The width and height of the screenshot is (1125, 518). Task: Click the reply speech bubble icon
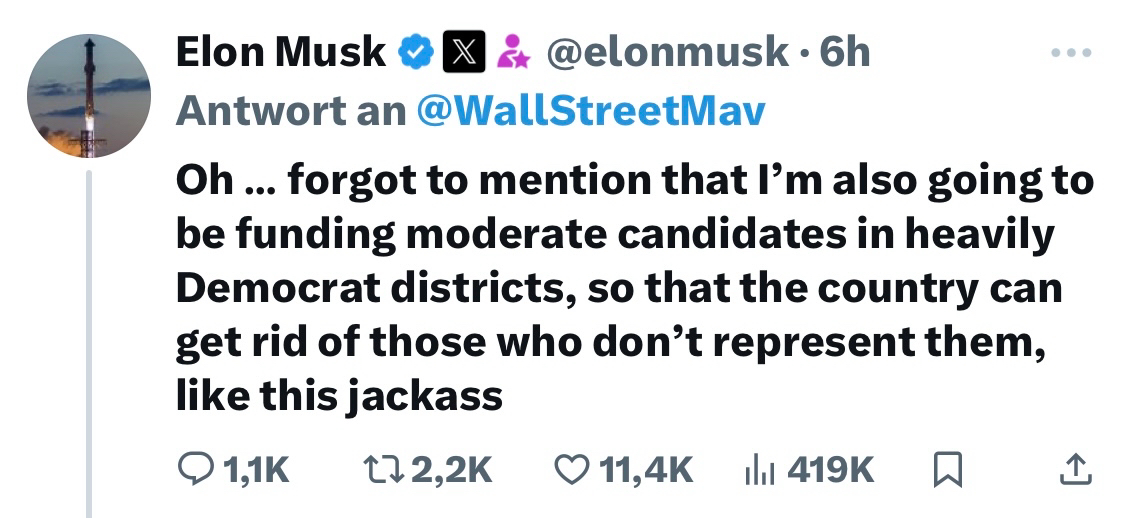click(196, 470)
